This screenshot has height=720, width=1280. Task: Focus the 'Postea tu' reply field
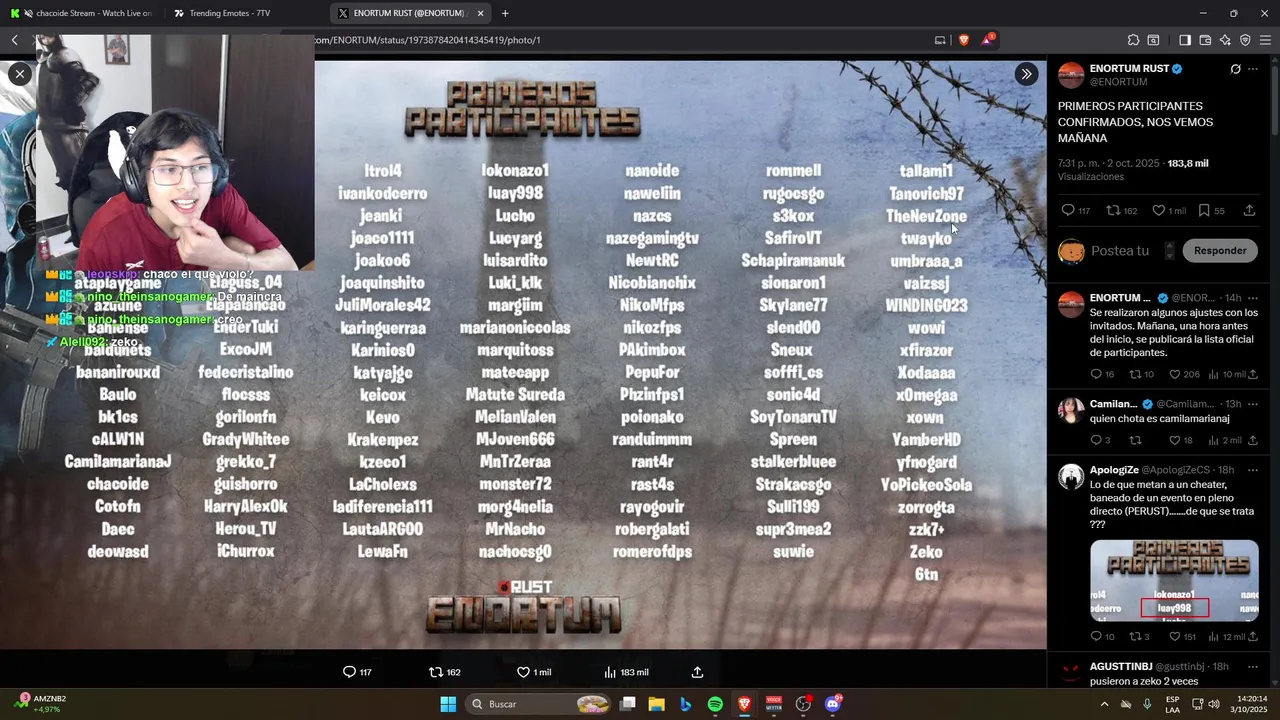[x=1120, y=251]
